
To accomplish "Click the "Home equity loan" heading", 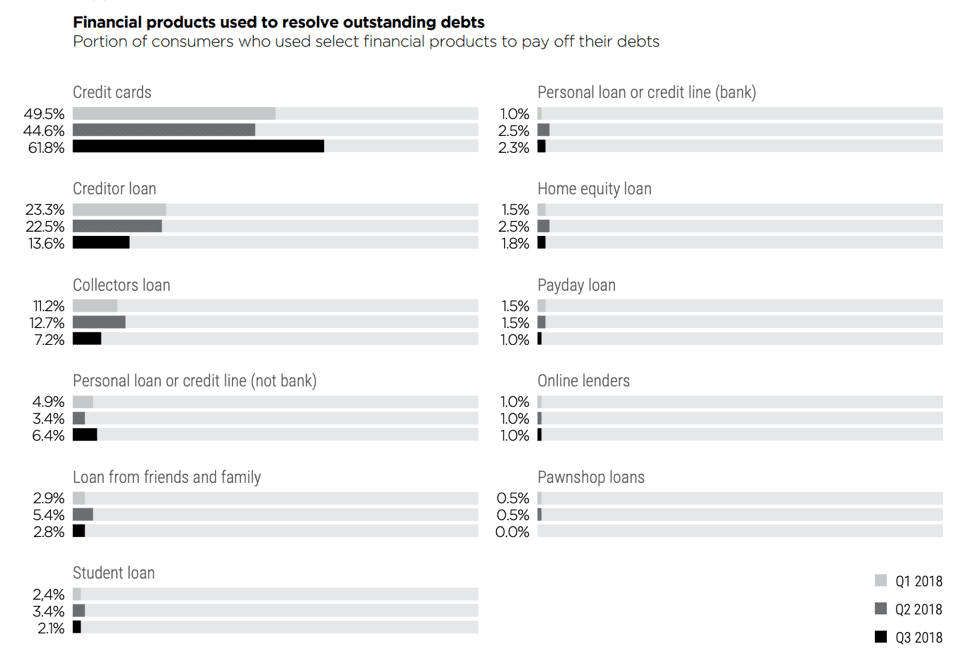I will click(594, 189).
